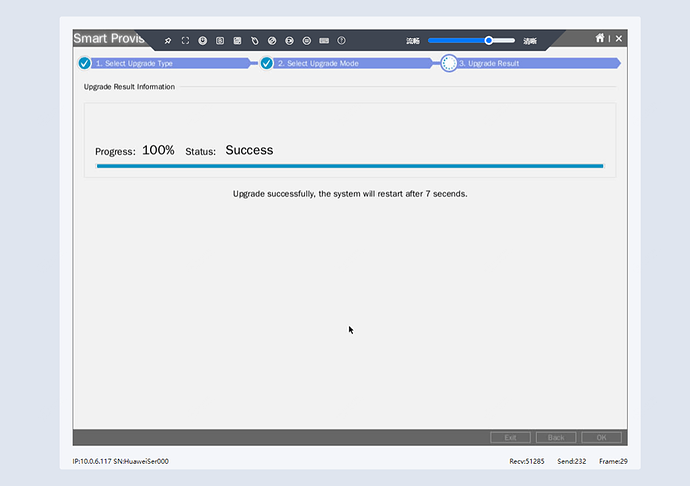Toggle the fullscreen icon in the toolbar
Screen dimensions: 690x486
point(185,41)
